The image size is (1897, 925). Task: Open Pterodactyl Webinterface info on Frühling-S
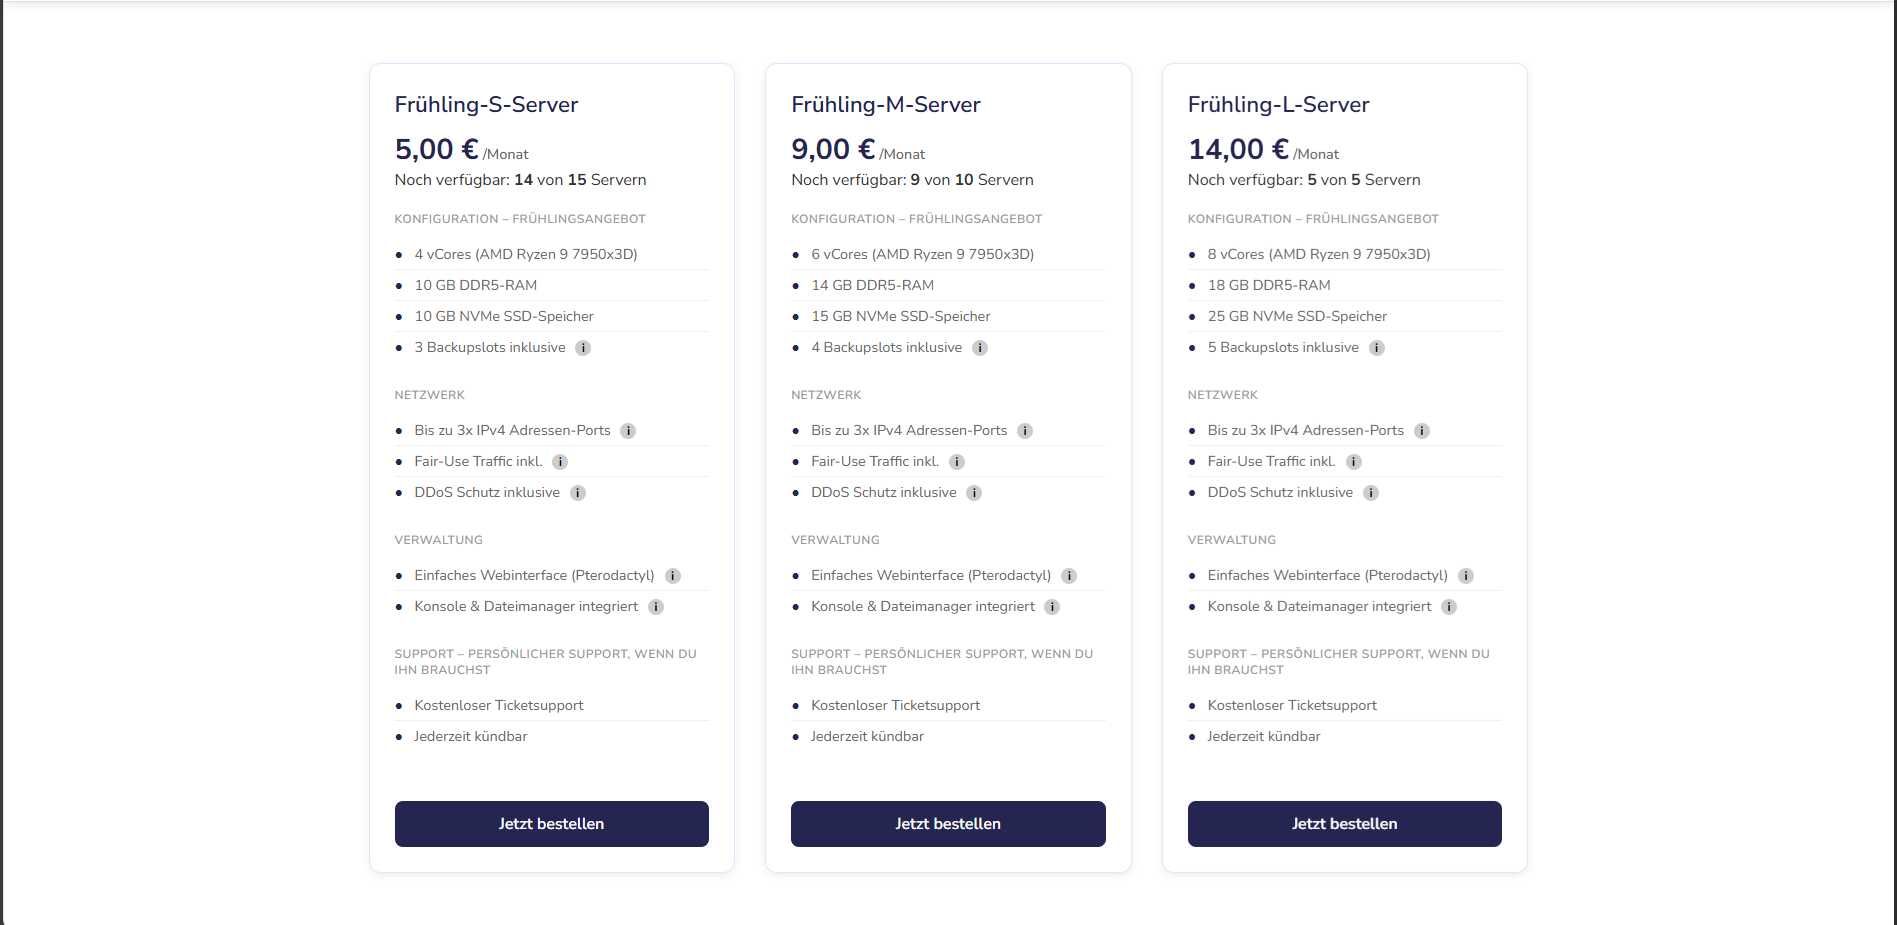click(x=672, y=575)
